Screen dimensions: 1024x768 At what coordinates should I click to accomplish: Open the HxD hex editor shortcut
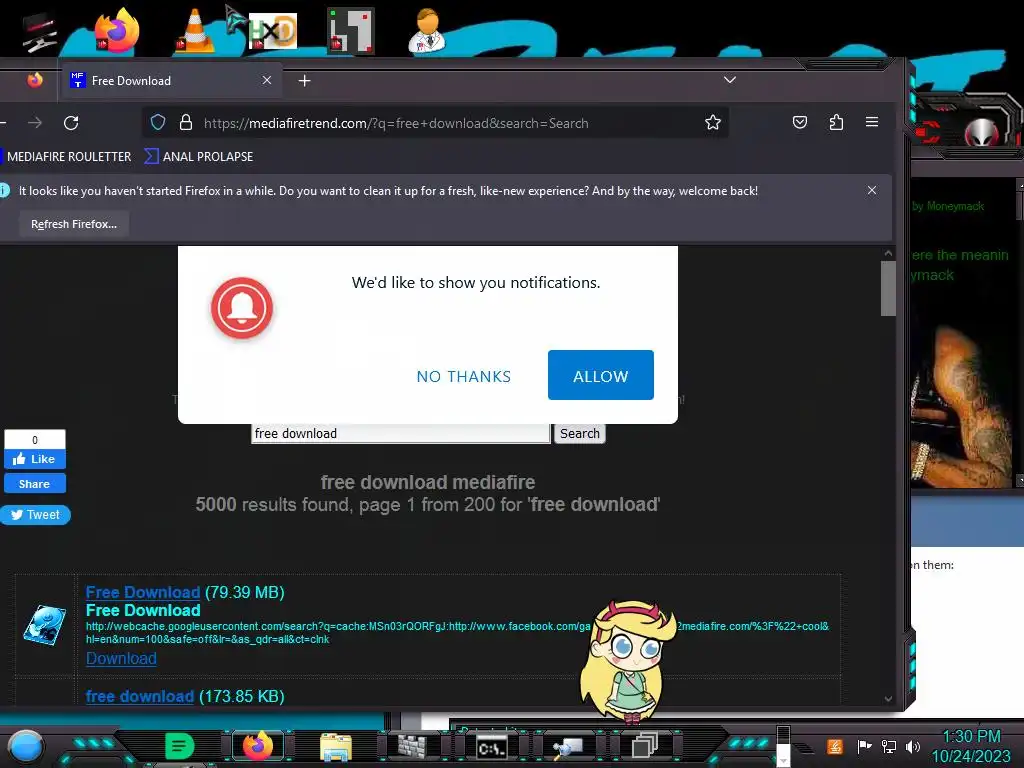272,31
